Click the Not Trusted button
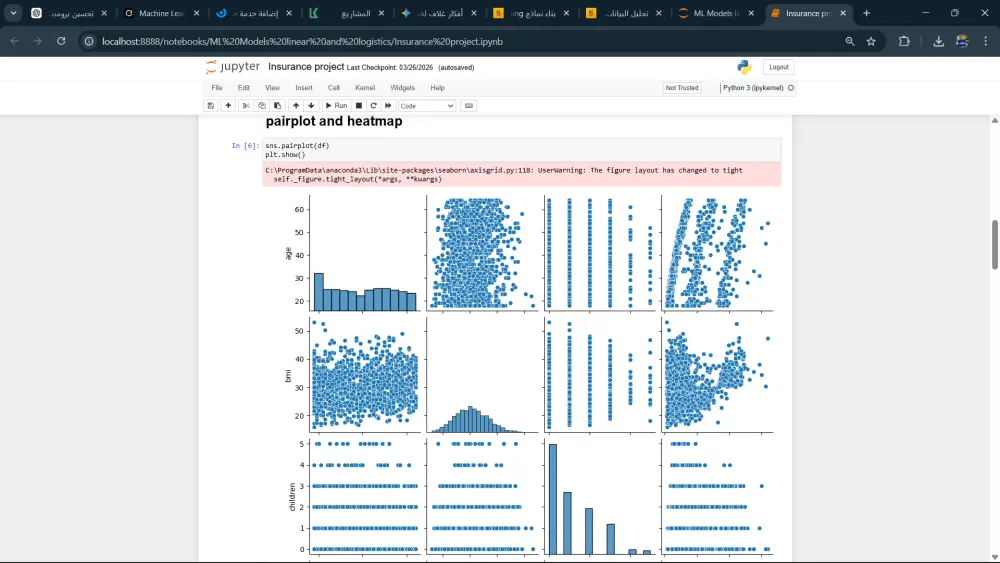1000x563 pixels. pyautogui.click(x=682, y=88)
